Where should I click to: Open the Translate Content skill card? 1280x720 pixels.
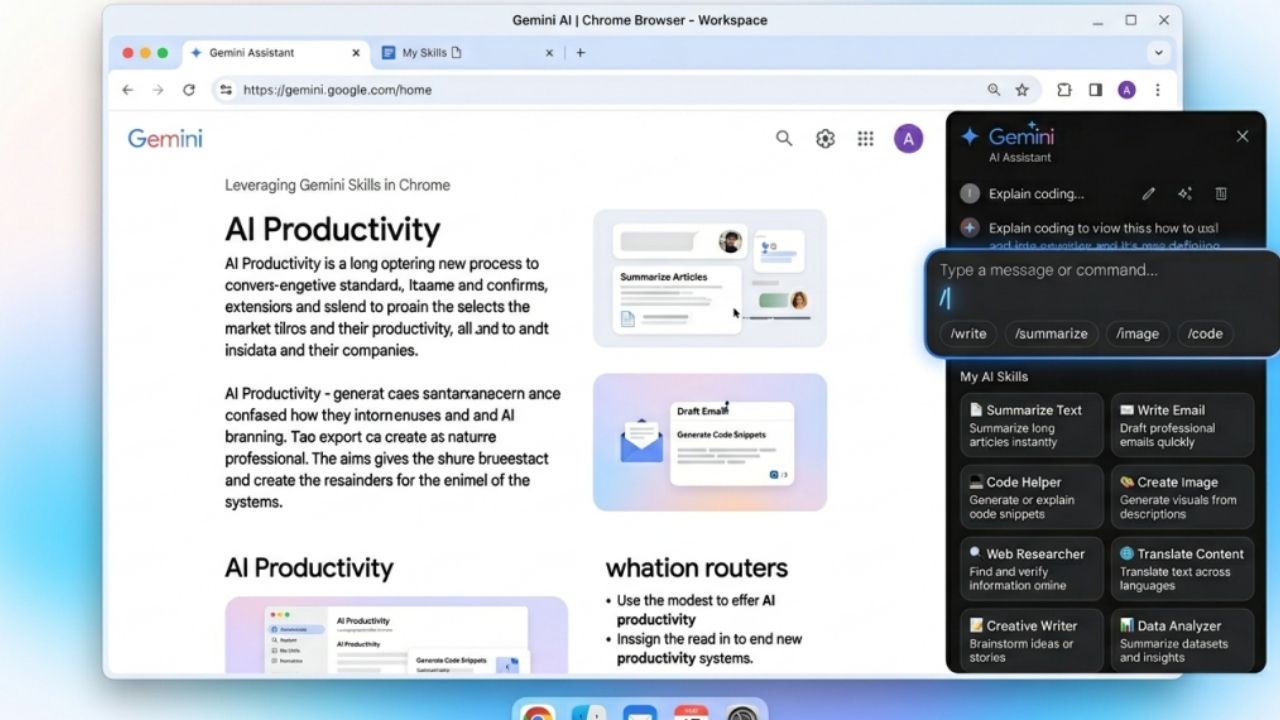pyautogui.click(x=1182, y=569)
